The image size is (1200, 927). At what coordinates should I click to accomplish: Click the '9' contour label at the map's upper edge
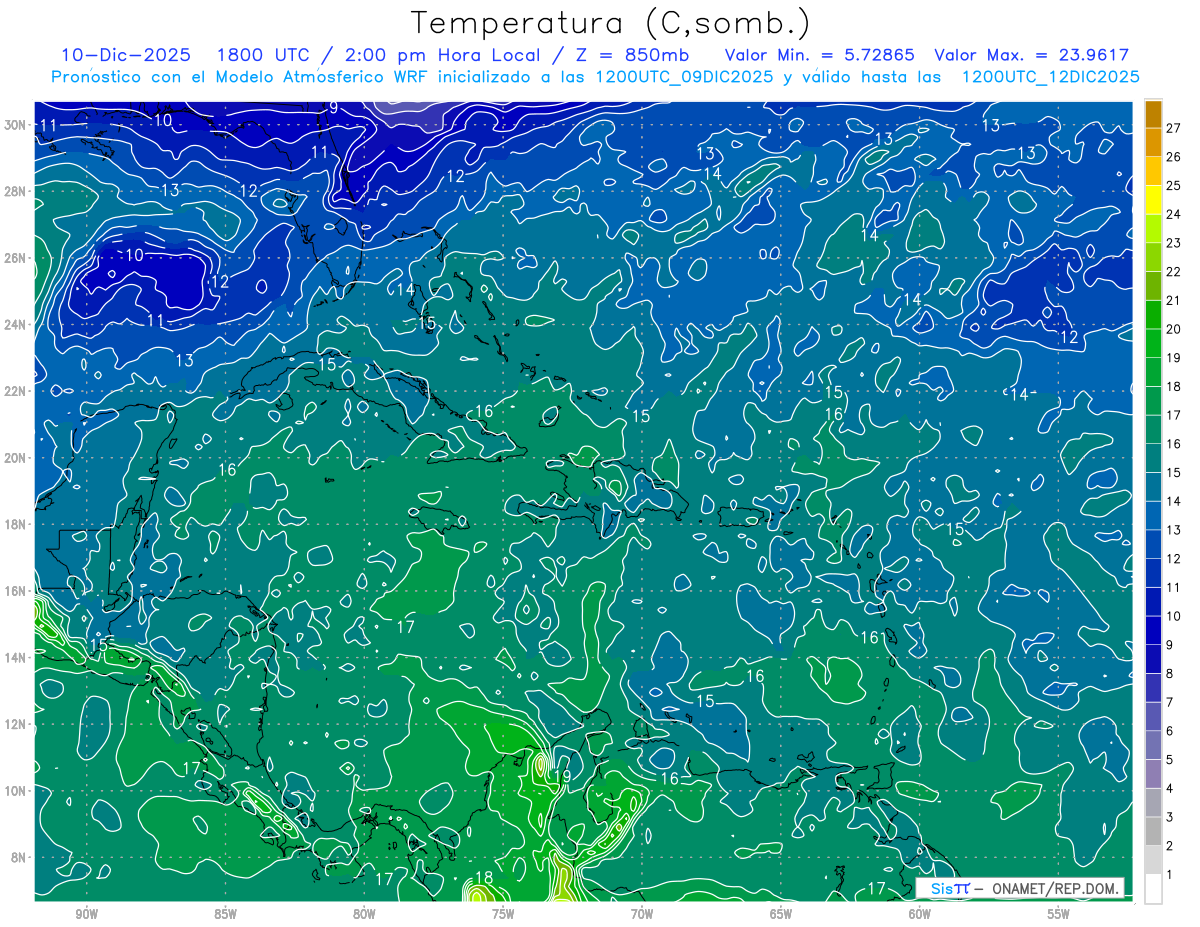tap(332, 107)
